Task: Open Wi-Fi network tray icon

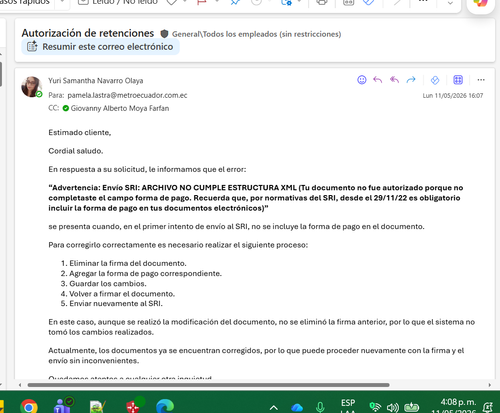Action: tap(376, 407)
